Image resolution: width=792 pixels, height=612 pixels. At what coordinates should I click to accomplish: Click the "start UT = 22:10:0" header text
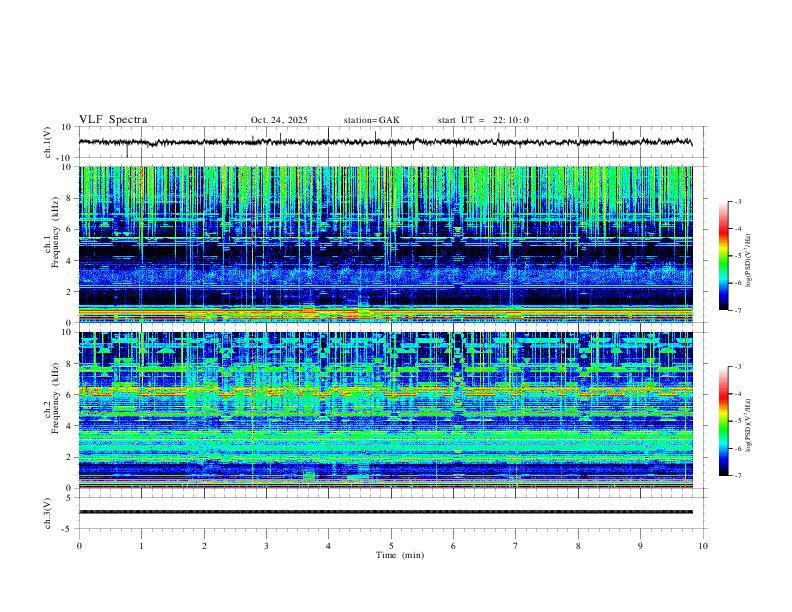(x=483, y=120)
